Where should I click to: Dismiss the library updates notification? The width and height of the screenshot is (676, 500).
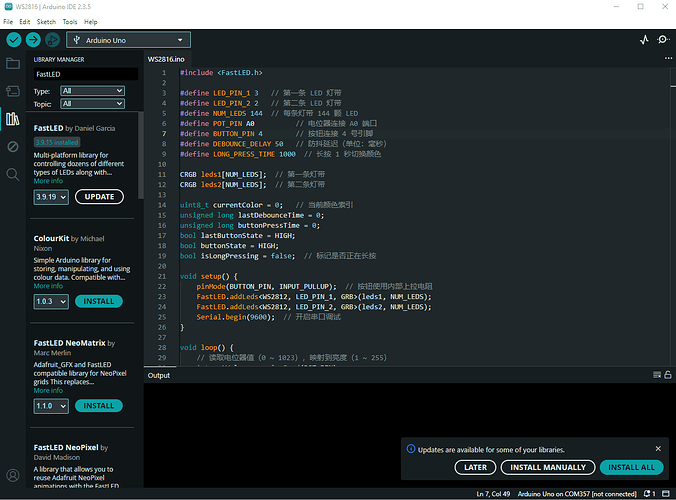click(x=658, y=449)
